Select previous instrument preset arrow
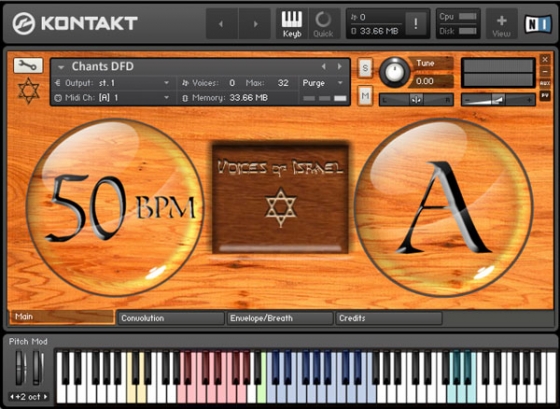Viewport: 560px width, 409px height. pyautogui.click(x=324, y=66)
